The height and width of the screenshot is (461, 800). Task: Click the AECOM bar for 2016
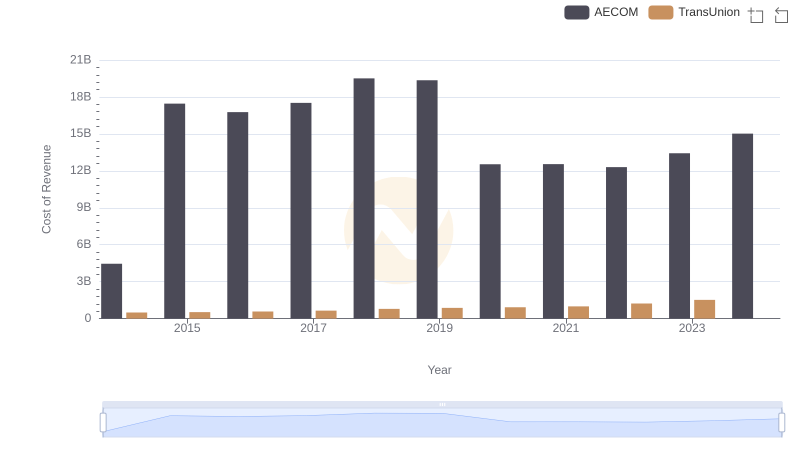(x=238, y=215)
